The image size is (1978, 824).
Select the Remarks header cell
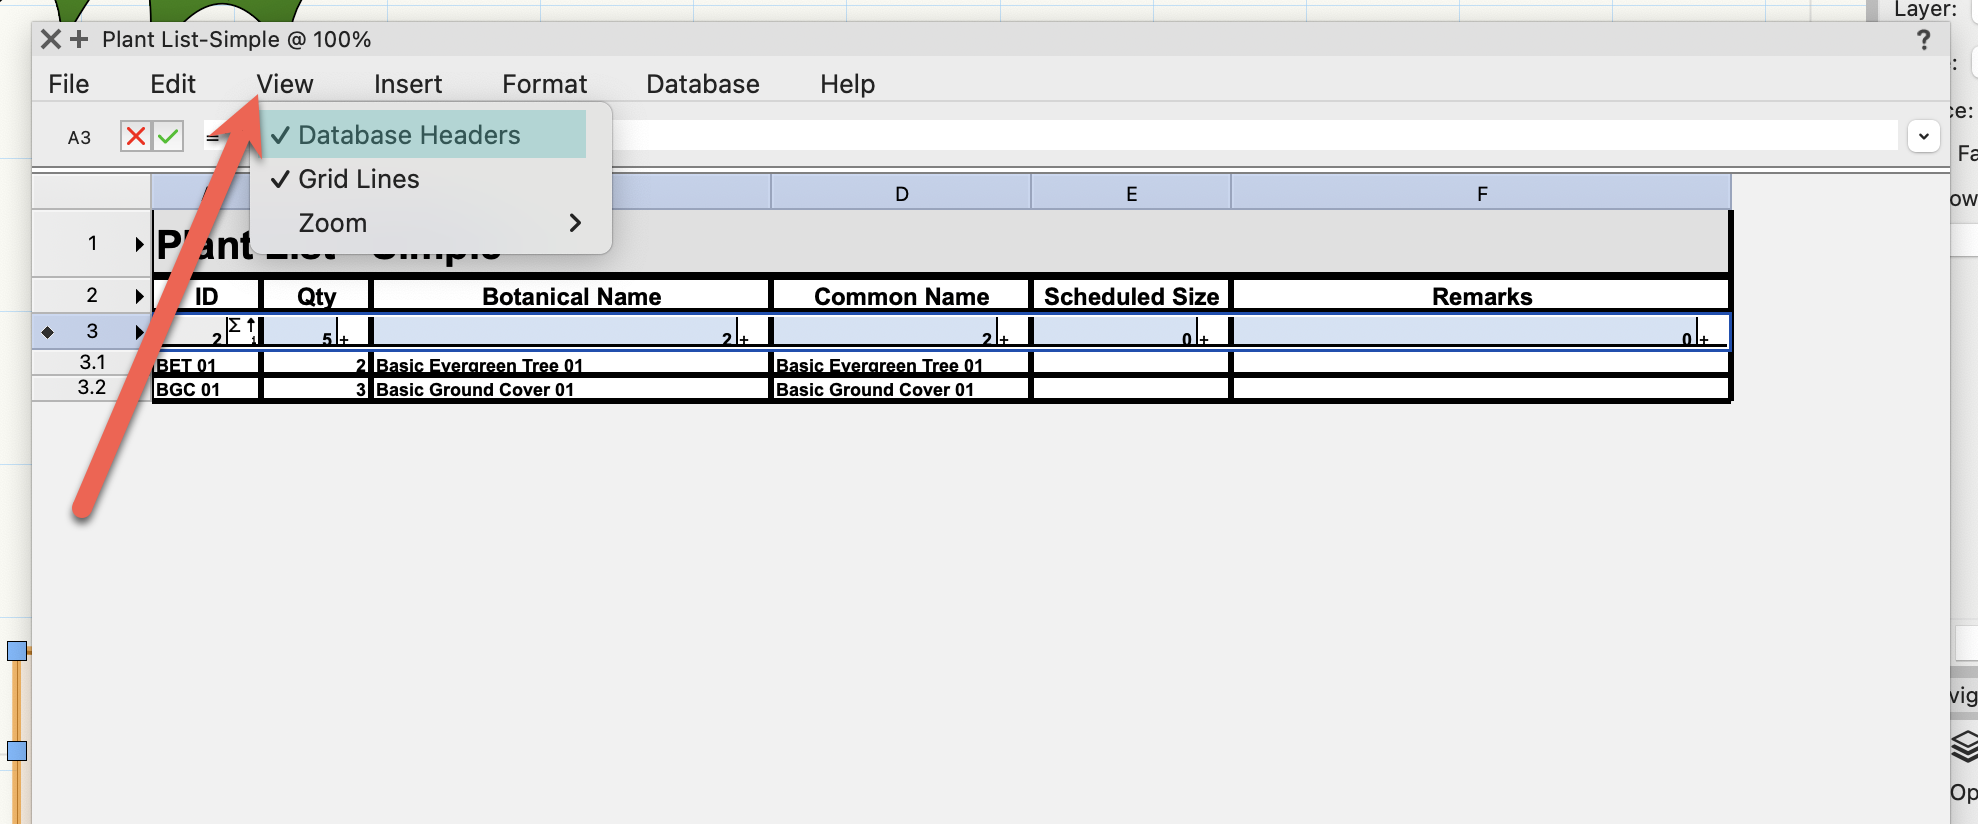(x=1481, y=296)
